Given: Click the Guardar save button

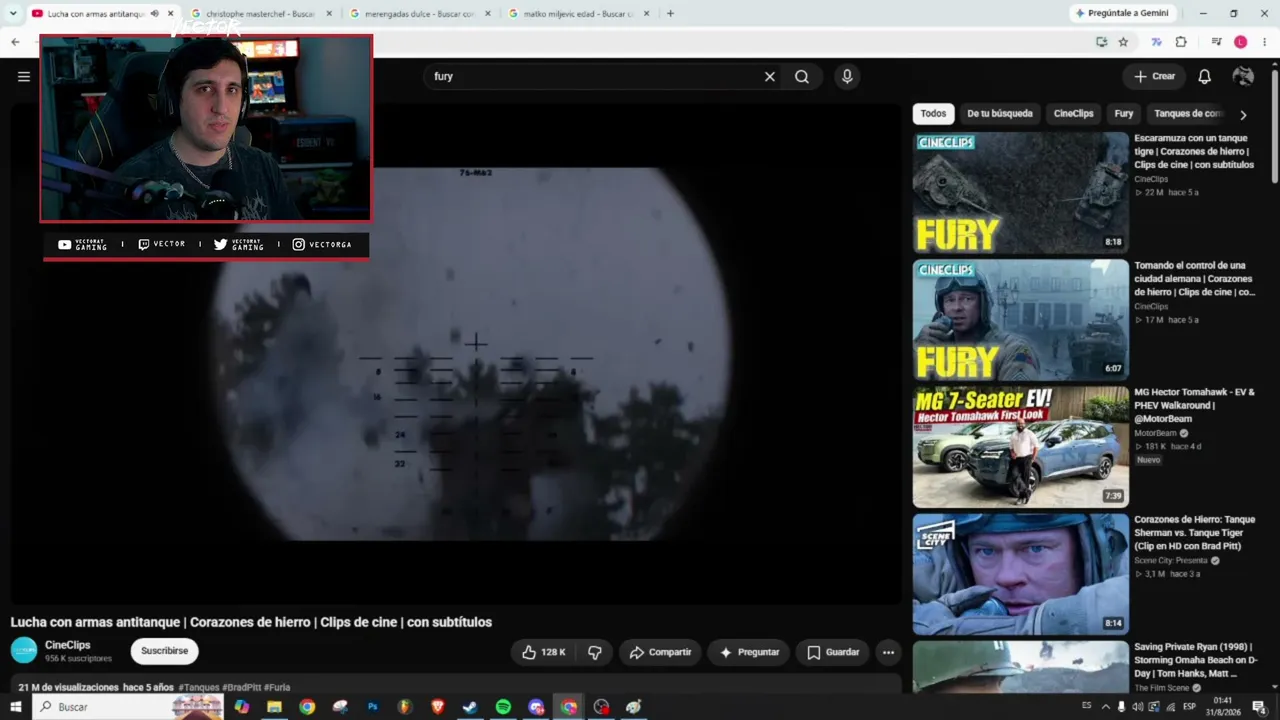Looking at the screenshot, I should pyautogui.click(x=833, y=652).
